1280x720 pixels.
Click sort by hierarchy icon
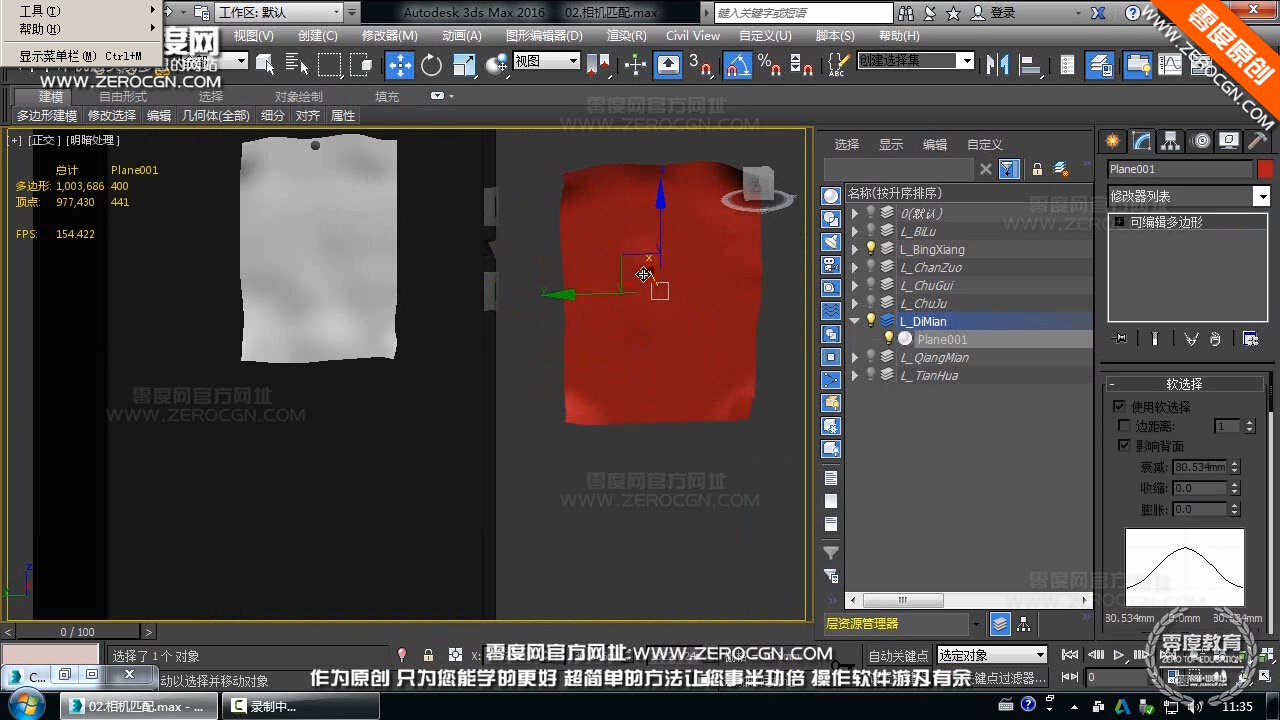[x=1024, y=624]
